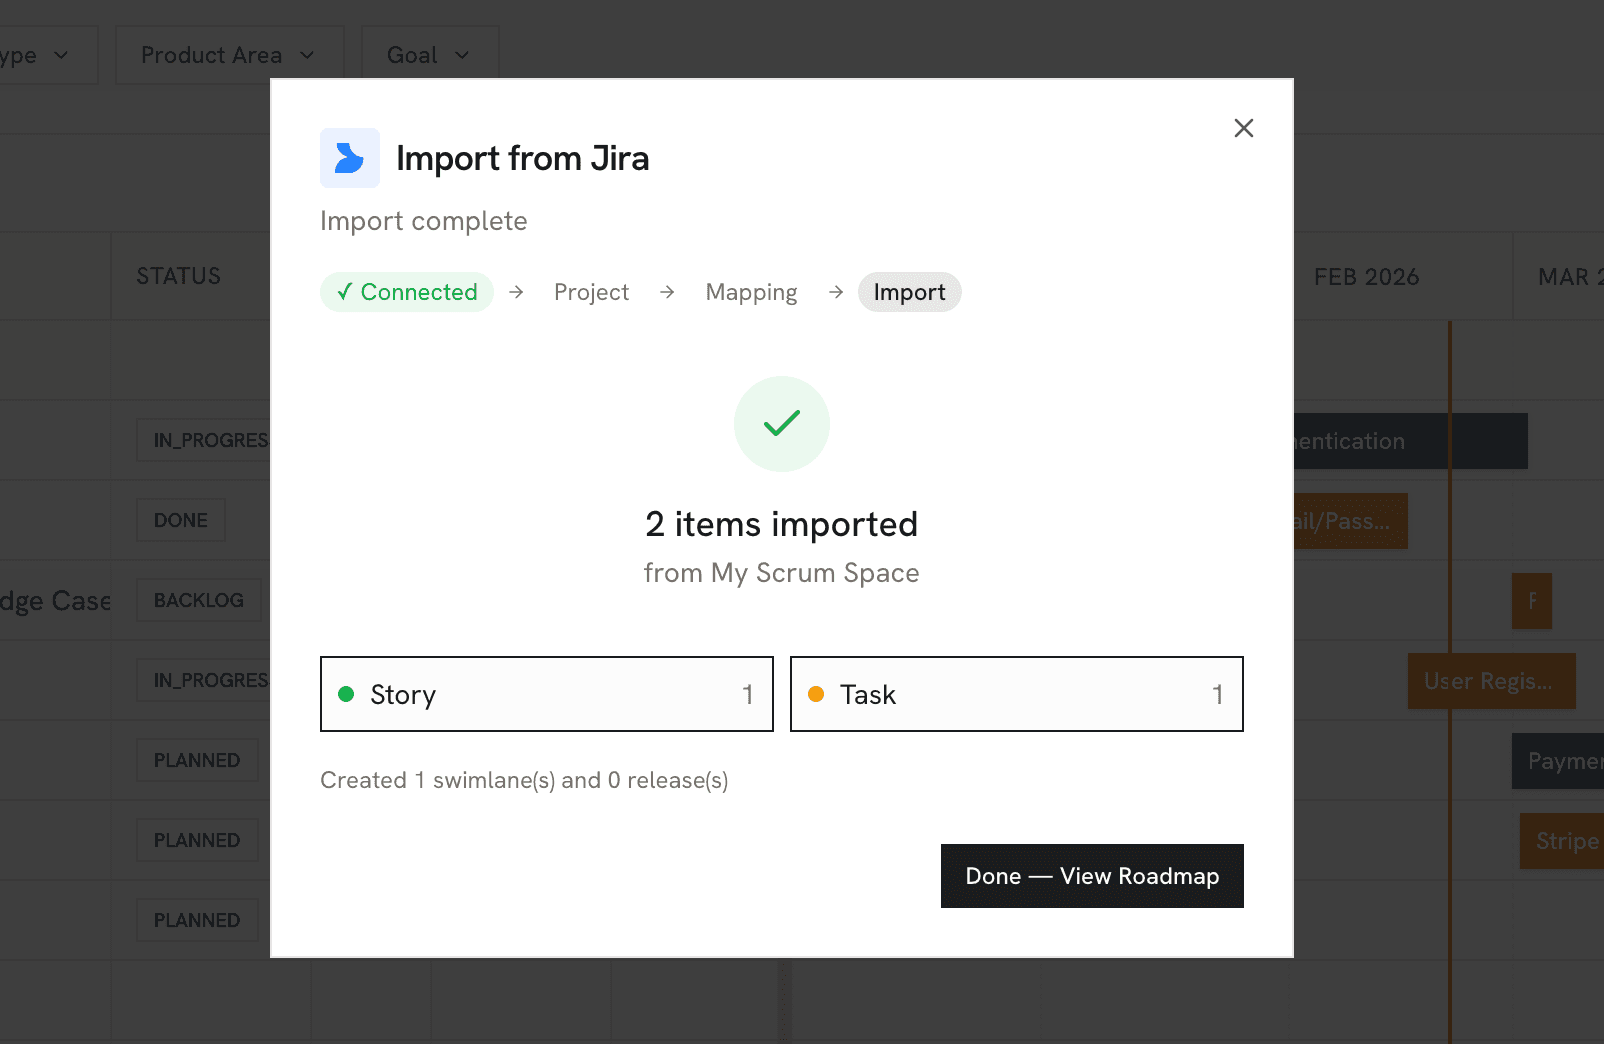
Task: Click the IN_PROGRESS status badge
Action: [x=205, y=440]
